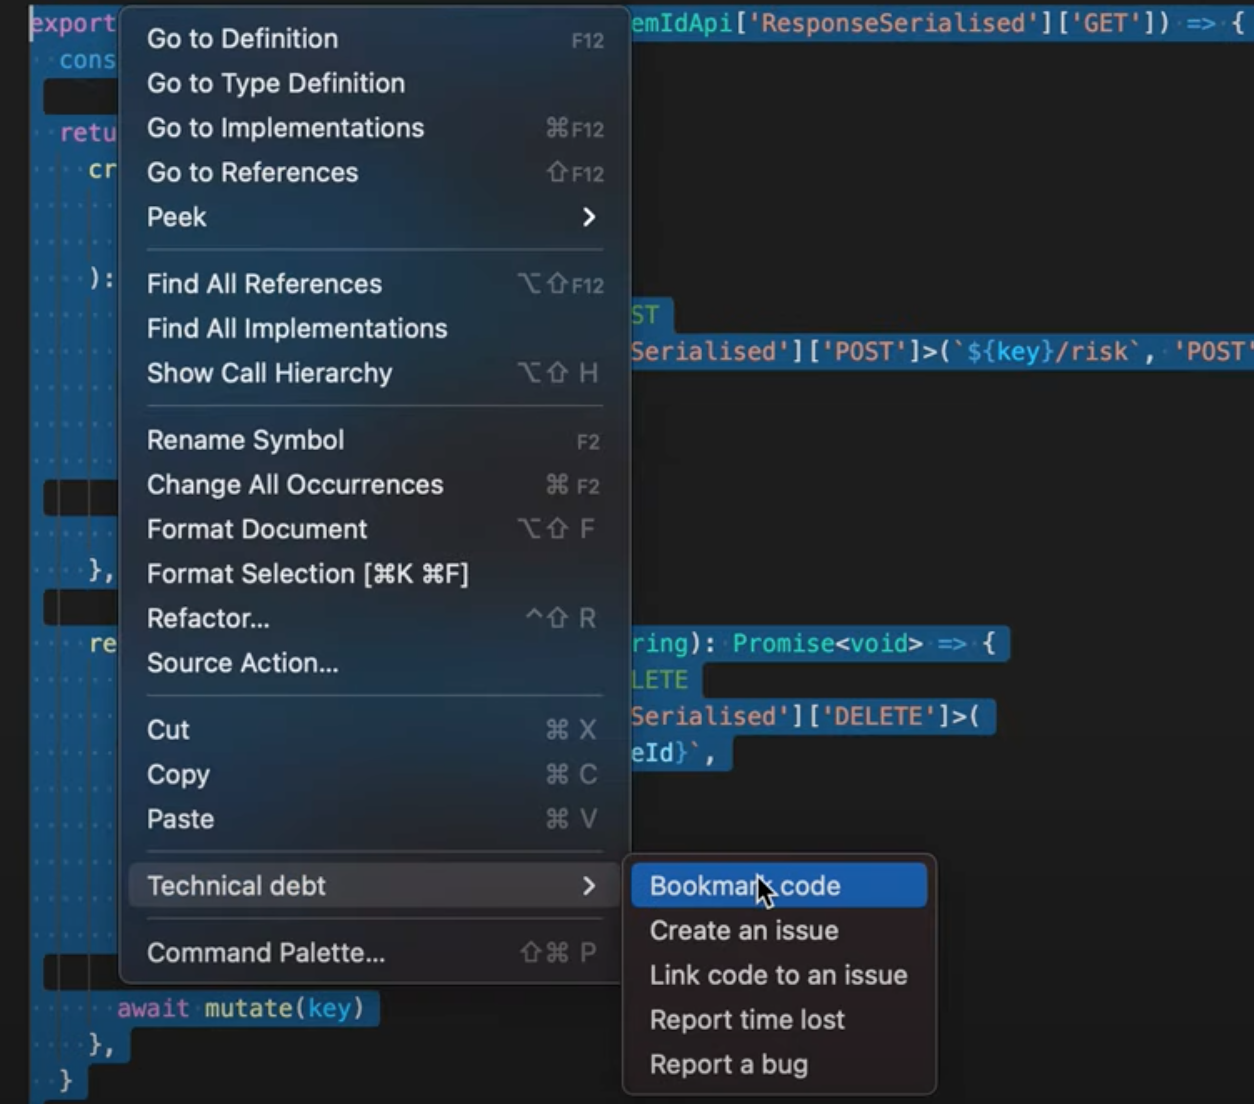Open the Command Palette...
The image size is (1254, 1104).
374,953
